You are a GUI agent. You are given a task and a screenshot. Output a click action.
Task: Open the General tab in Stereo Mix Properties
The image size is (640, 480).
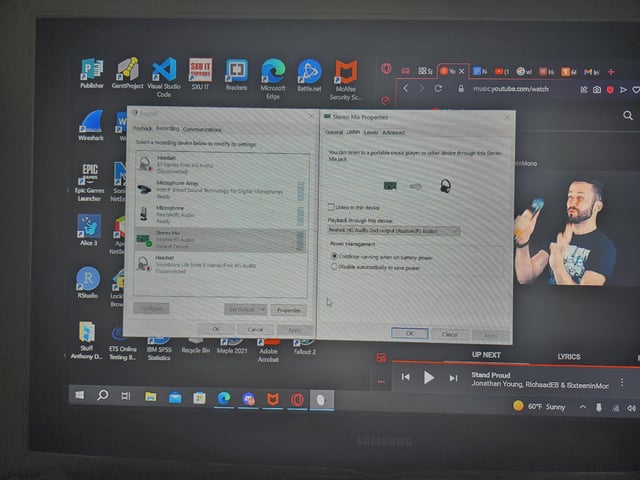333,132
